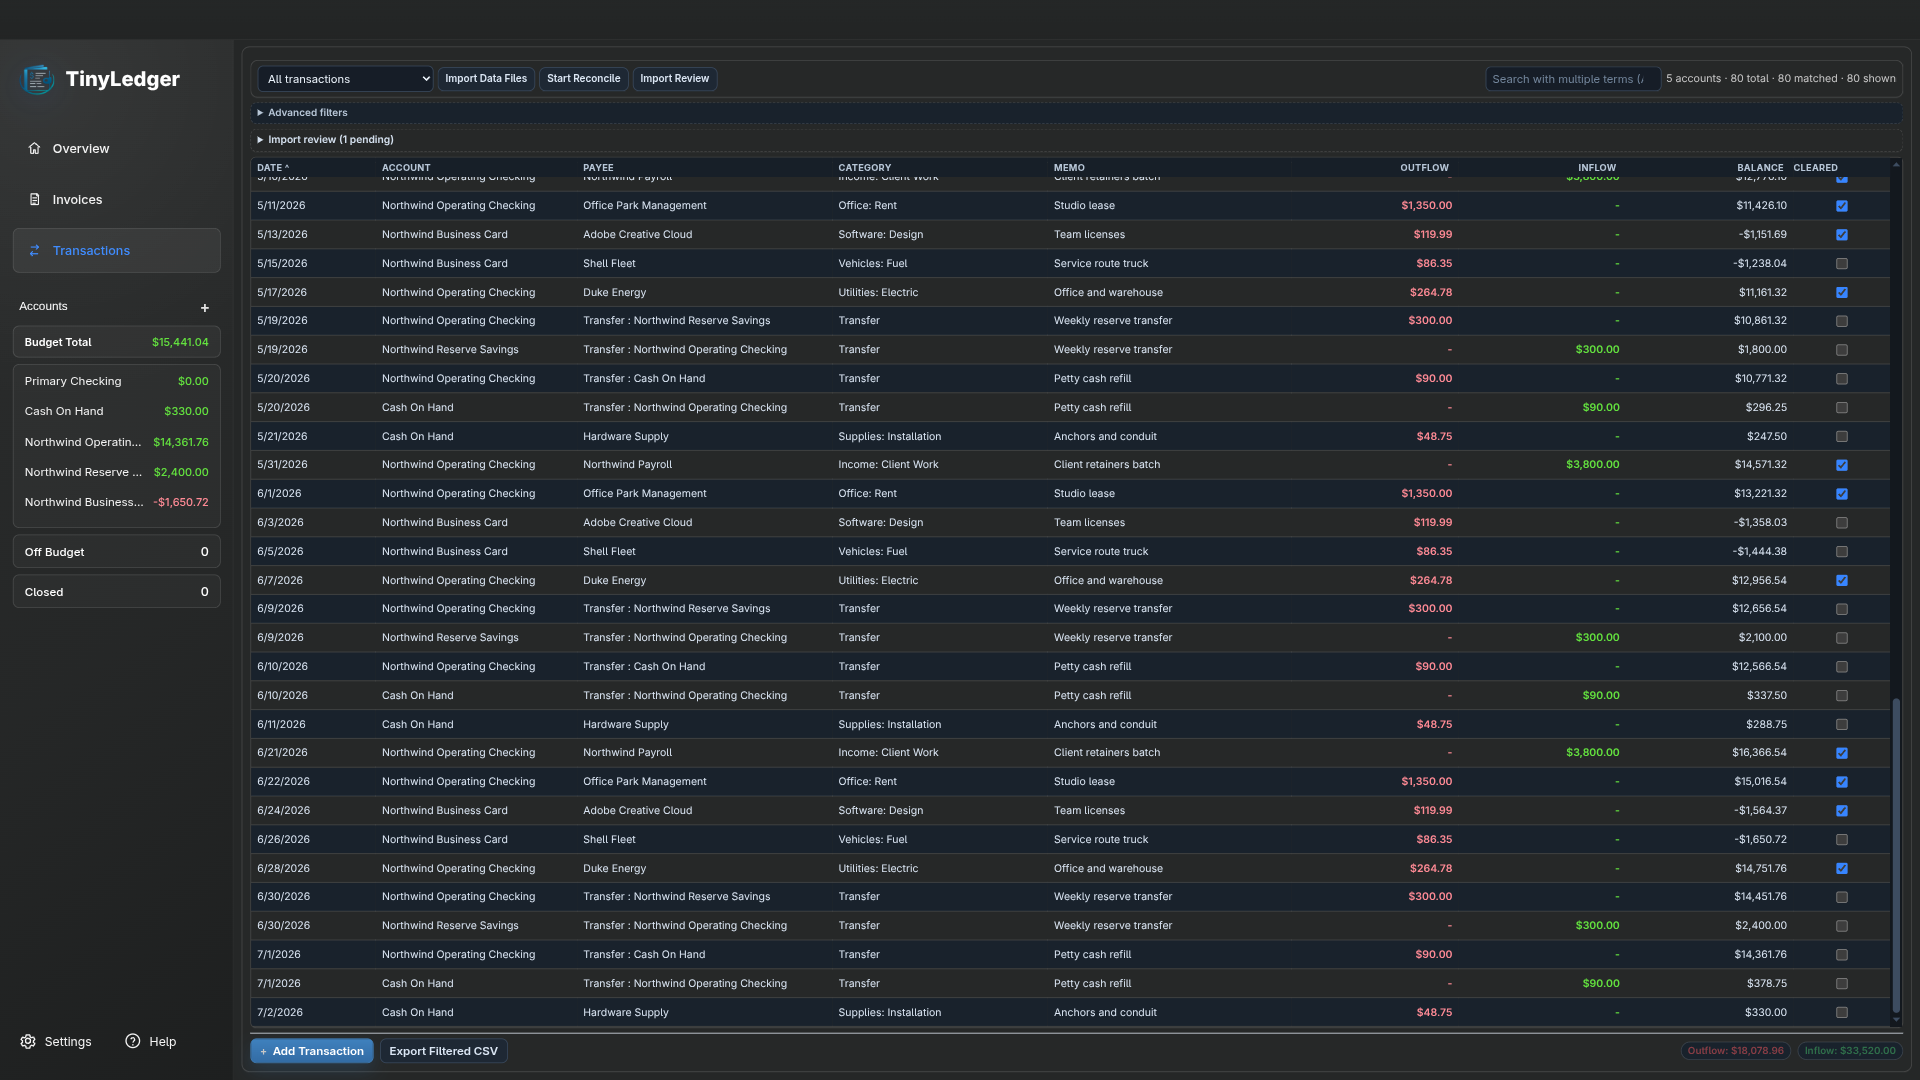
Task: Click Import Data Files button
Action: pyautogui.click(x=486, y=79)
